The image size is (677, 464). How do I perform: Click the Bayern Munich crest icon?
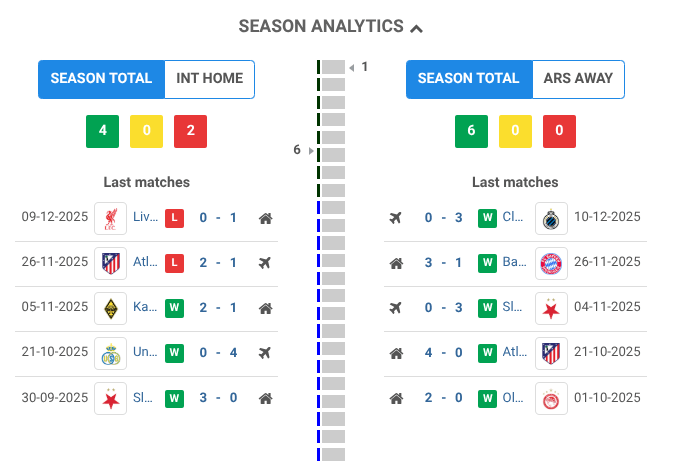[551, 263]
